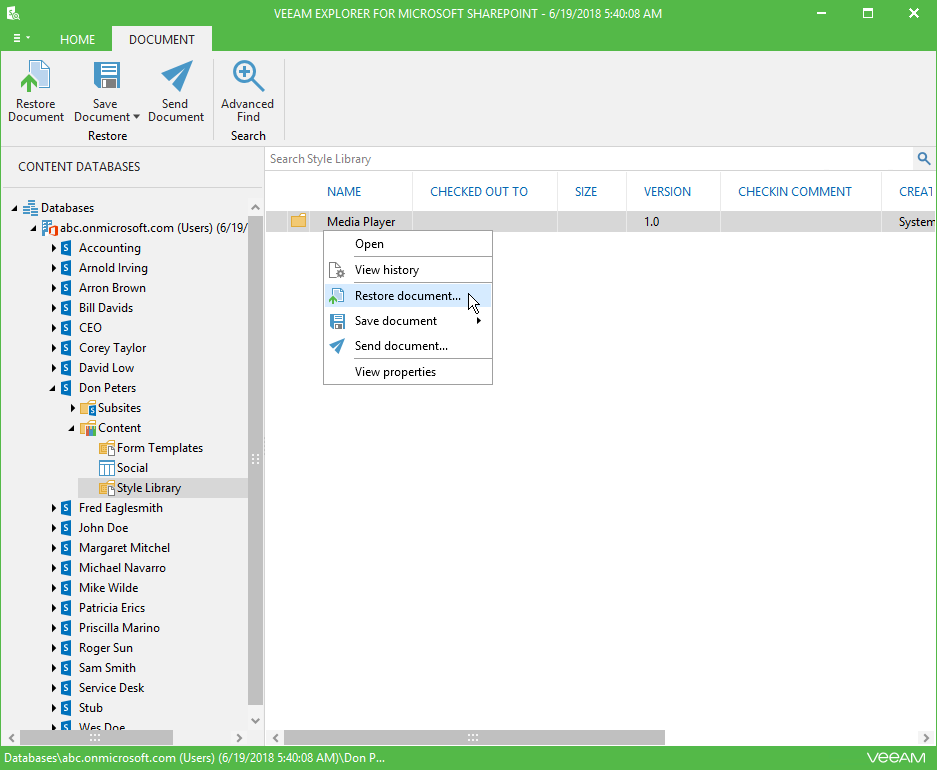Viewport: 937px width, 770px height.
Task: Expand the Stub site node
Action: (x=54, y=708)
